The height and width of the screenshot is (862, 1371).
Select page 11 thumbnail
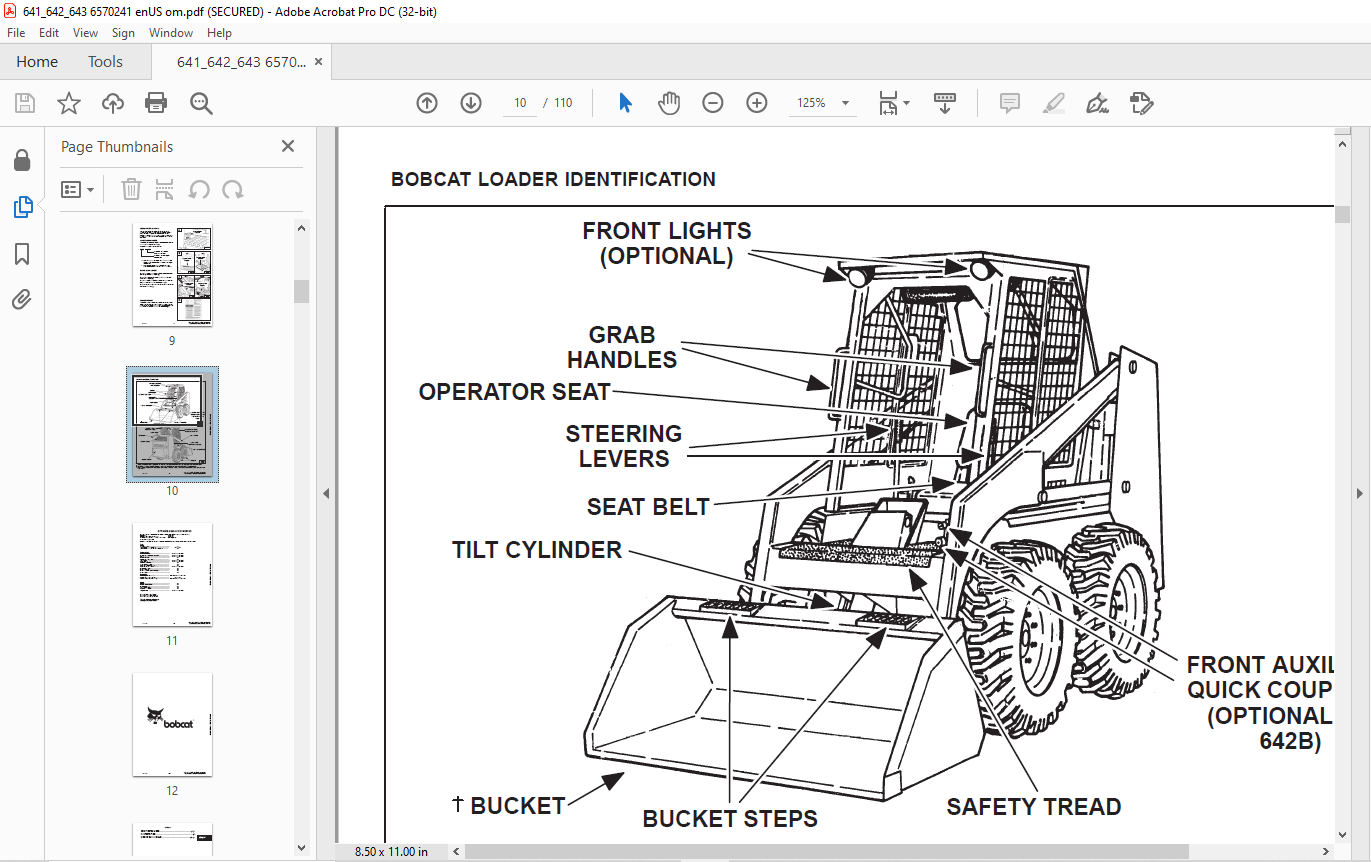172,575
